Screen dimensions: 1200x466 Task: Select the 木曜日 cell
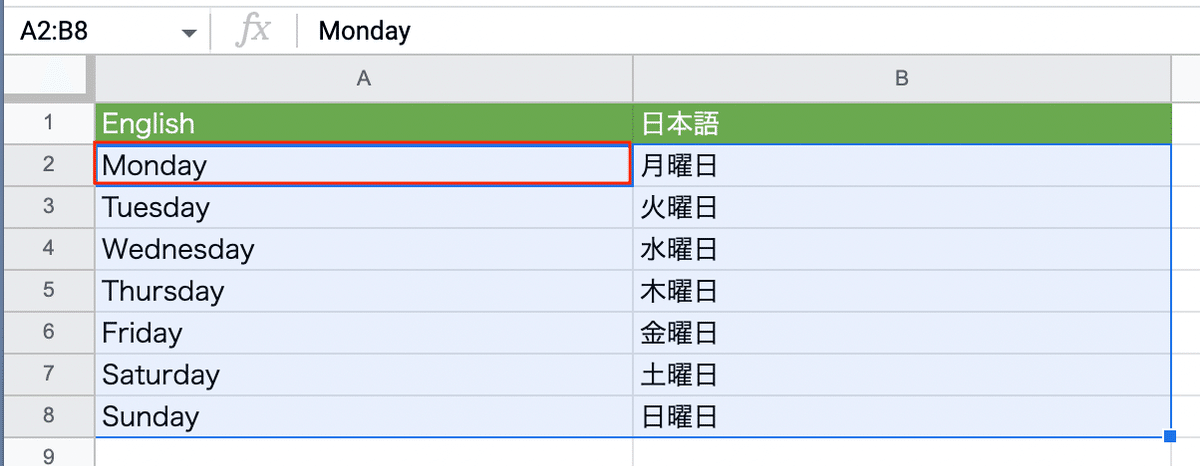click(x=902, y=291)
